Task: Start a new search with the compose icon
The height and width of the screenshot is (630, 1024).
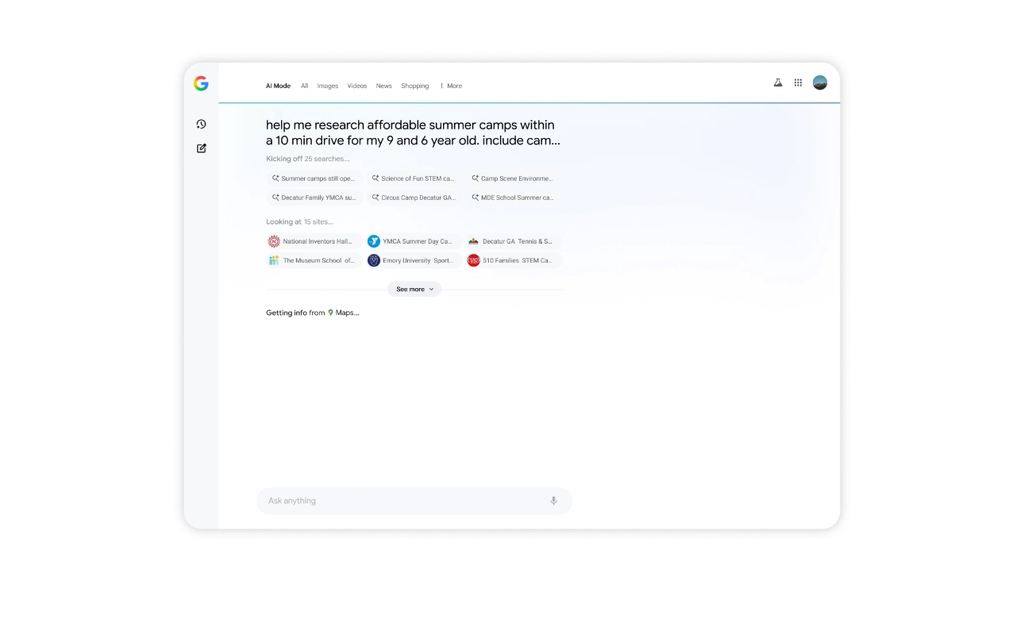Action: click(x=201, y=148)
